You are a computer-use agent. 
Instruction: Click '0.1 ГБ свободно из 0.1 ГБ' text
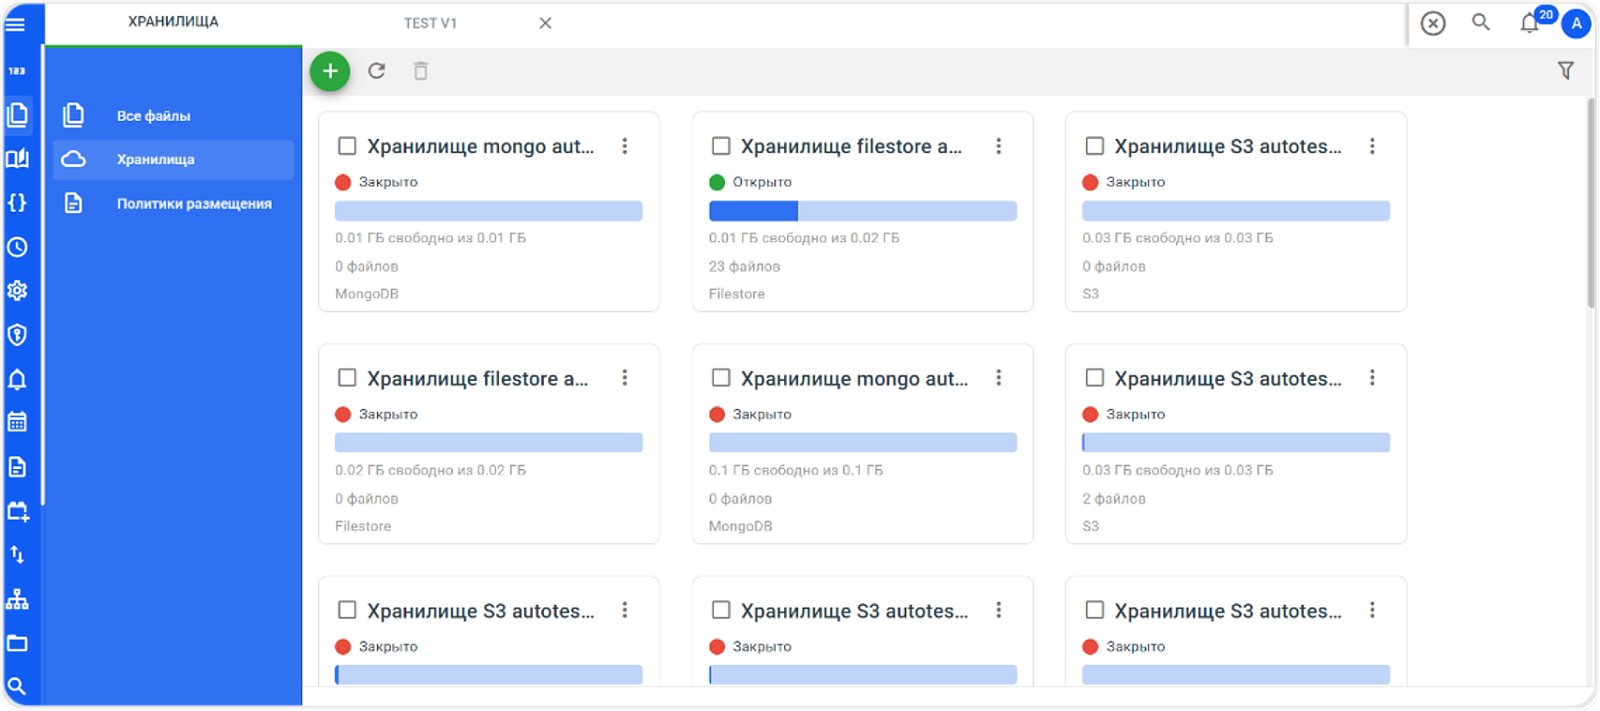(x=796, y=470)
